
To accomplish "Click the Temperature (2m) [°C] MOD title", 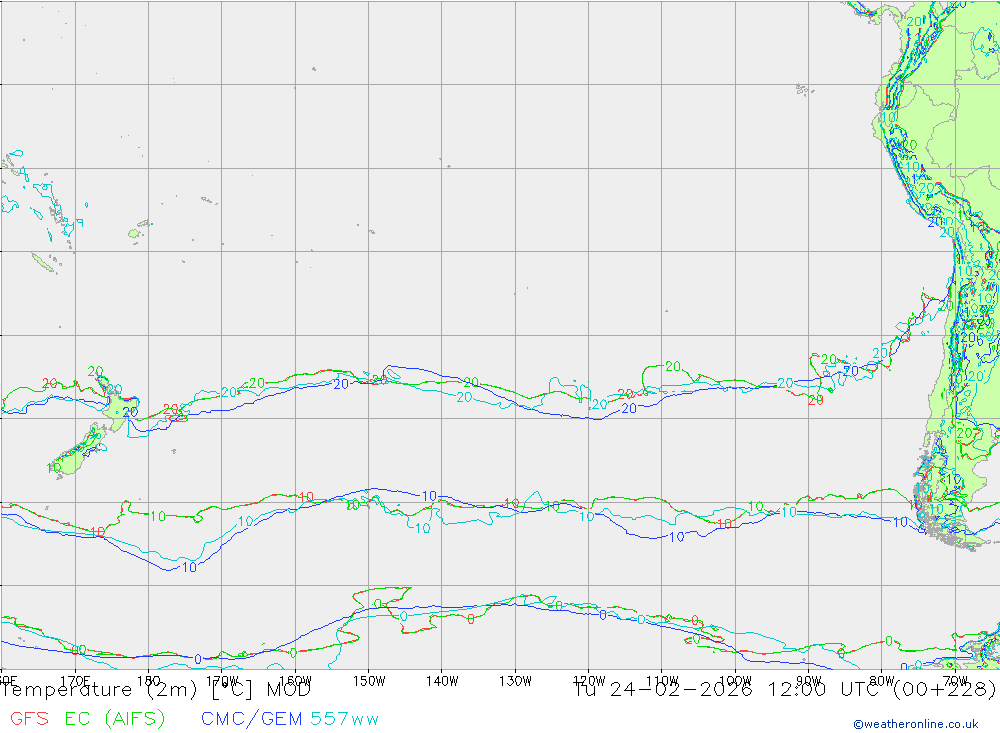I will (156, 690).
